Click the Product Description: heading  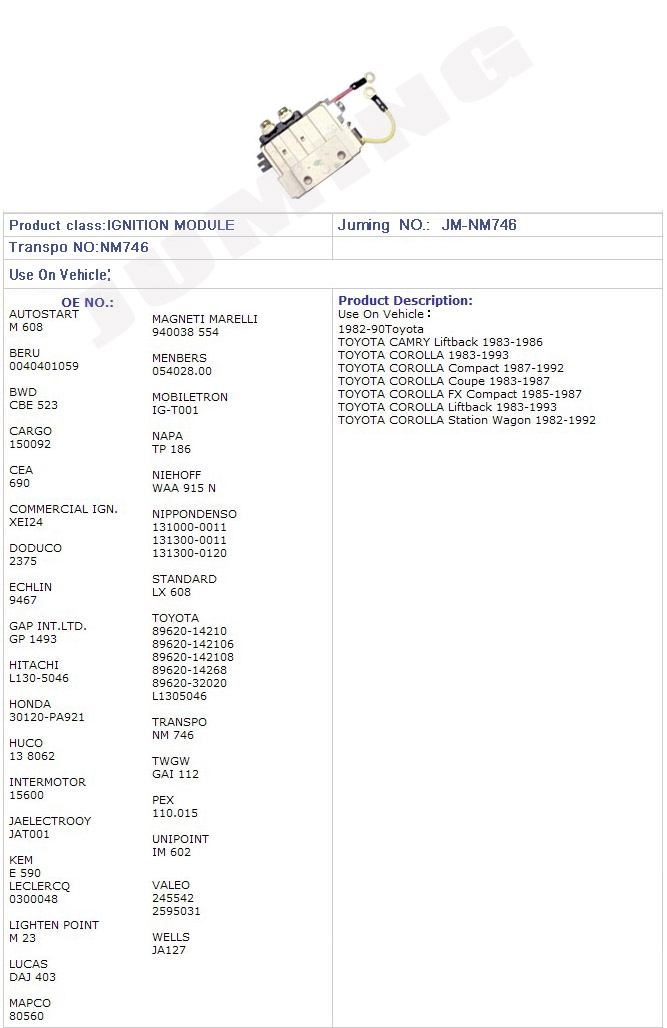point(405,300)
